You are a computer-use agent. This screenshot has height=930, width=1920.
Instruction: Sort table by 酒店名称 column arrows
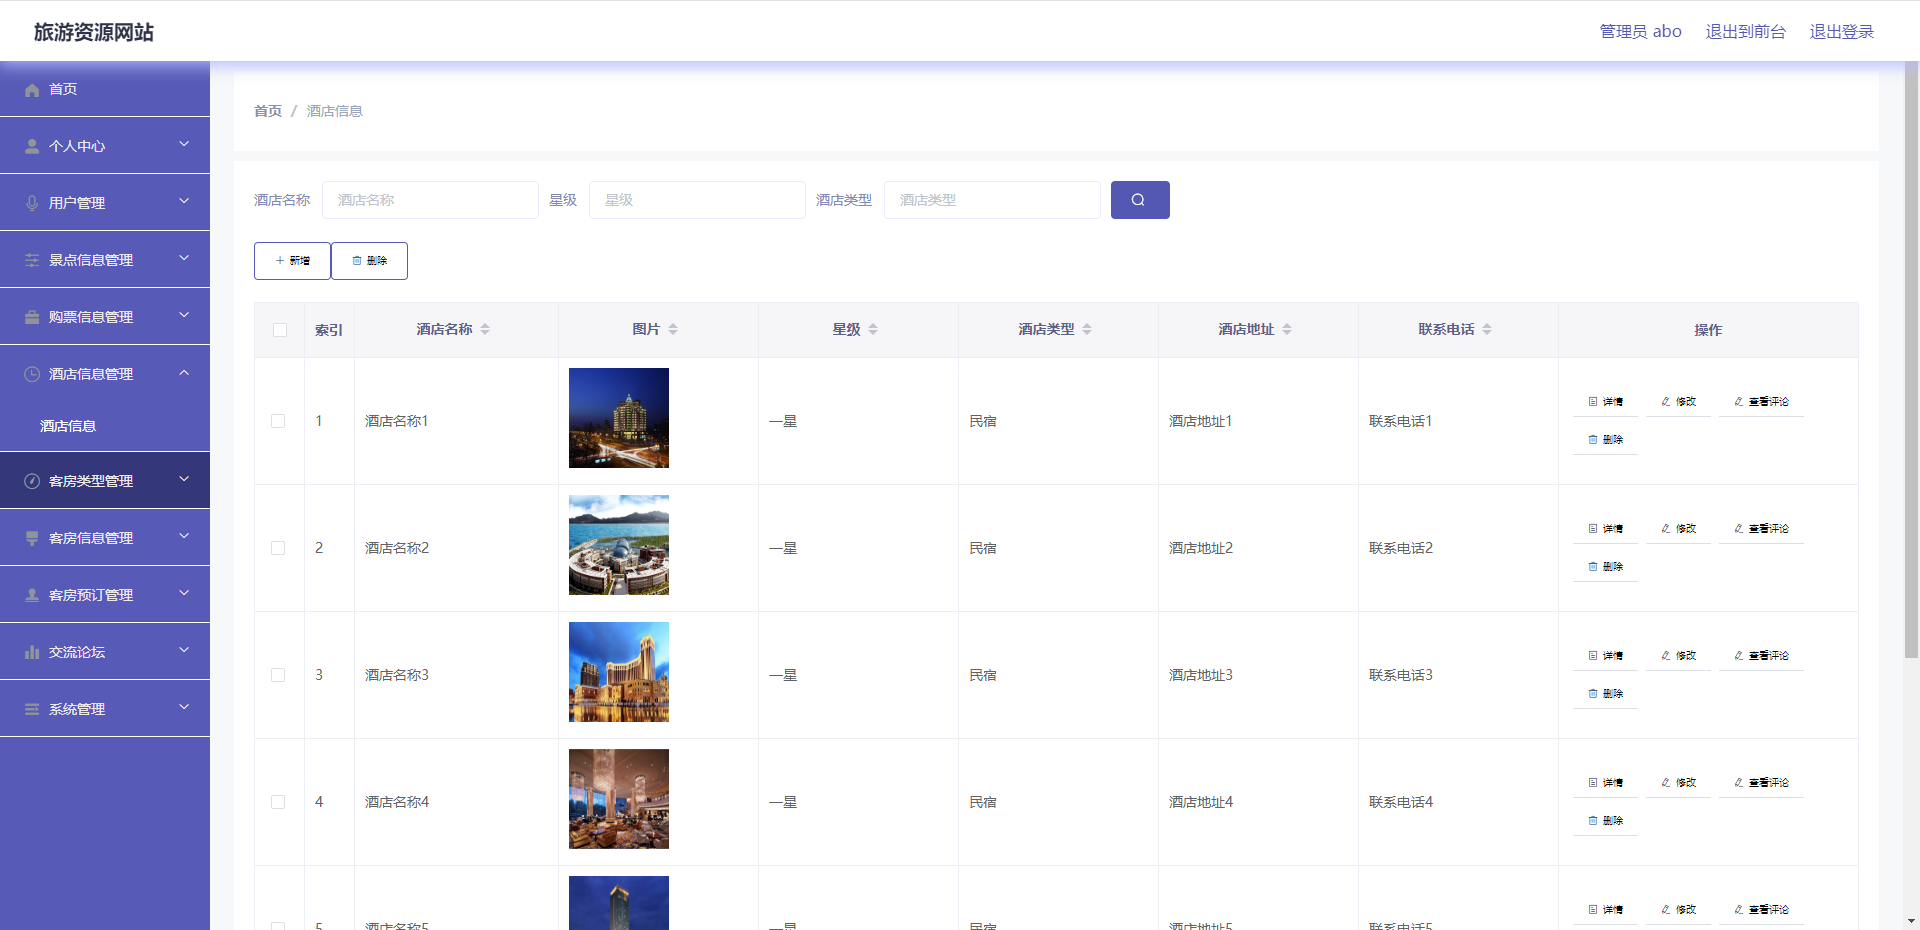(x=485, y=329)
